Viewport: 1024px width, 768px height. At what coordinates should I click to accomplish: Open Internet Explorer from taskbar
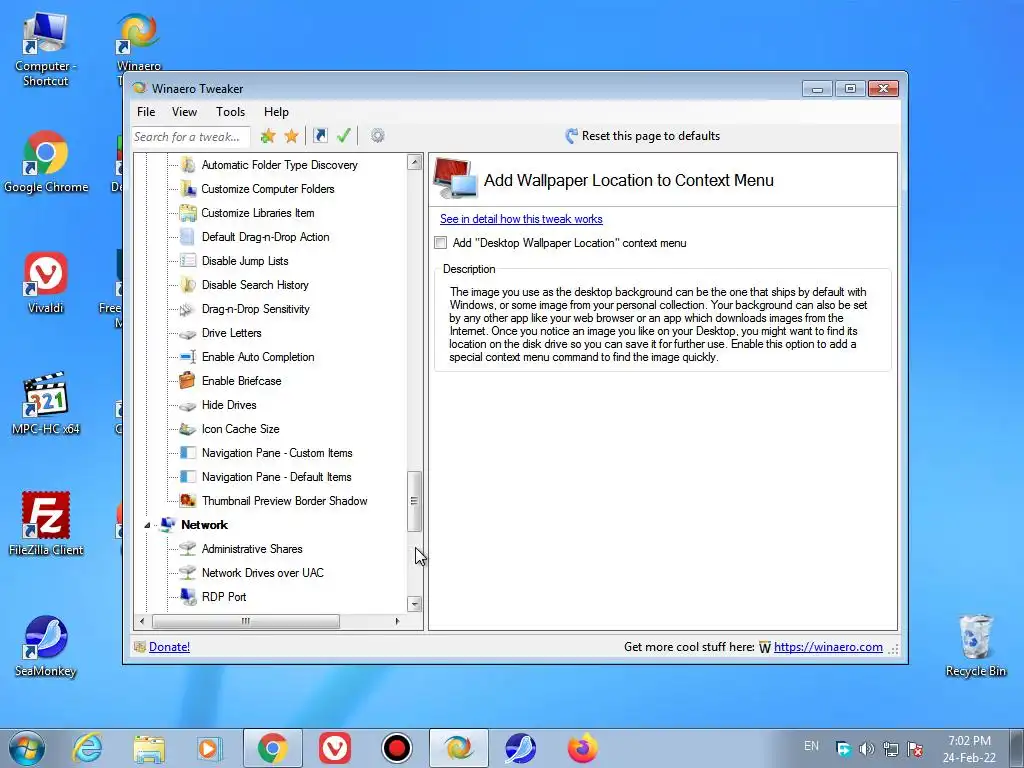point(87,748)
